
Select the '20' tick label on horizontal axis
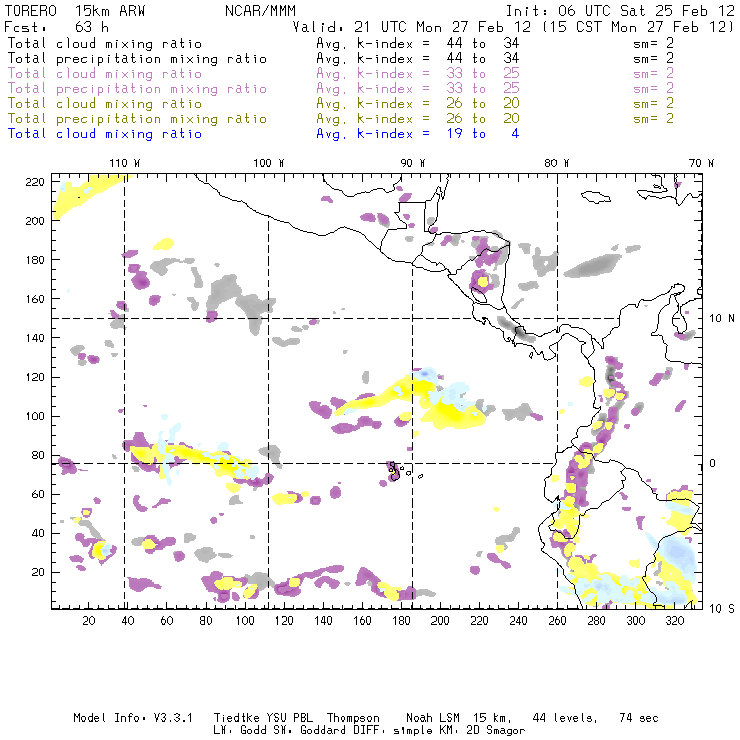click(x=89, y=621)
